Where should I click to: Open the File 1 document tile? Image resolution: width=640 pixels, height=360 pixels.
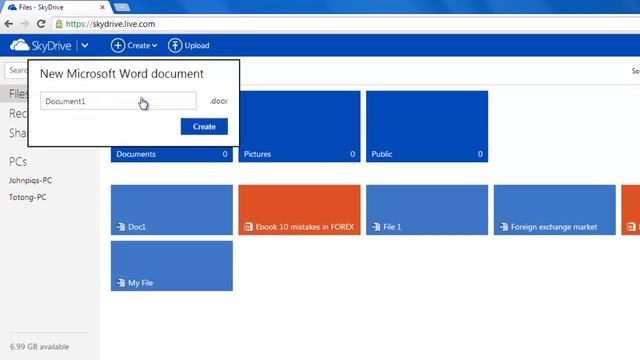pos(427,210)
